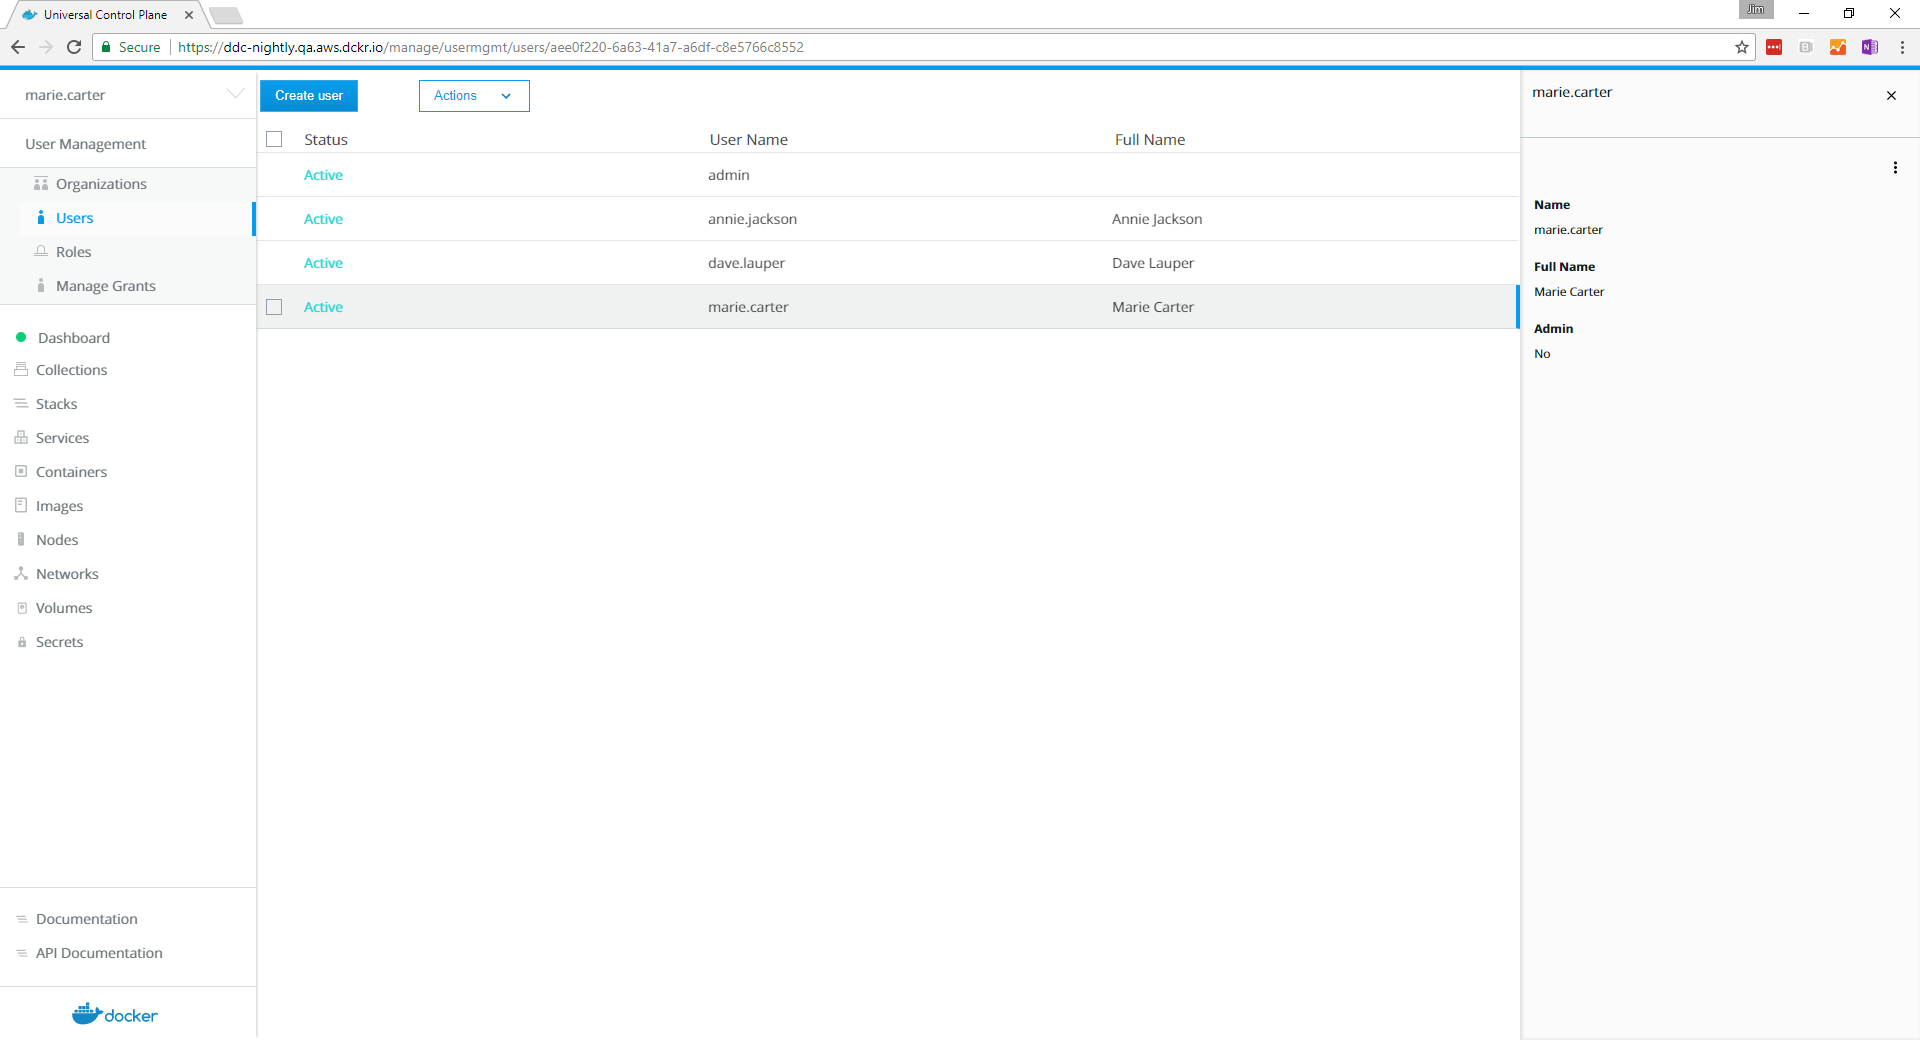Open the three-dot menu in details panel

(x=1895, y=168)
